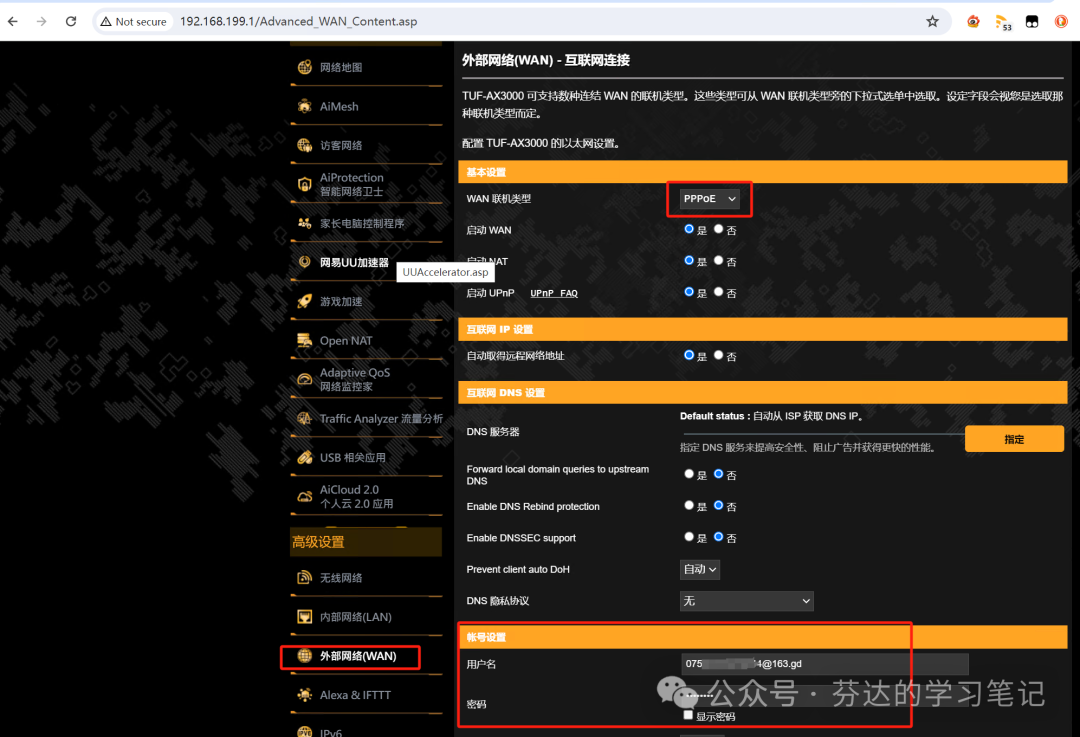Screen dimensions: 1080x737
Task: Click the USB 相关应用 icon
Action: (304, 457)
